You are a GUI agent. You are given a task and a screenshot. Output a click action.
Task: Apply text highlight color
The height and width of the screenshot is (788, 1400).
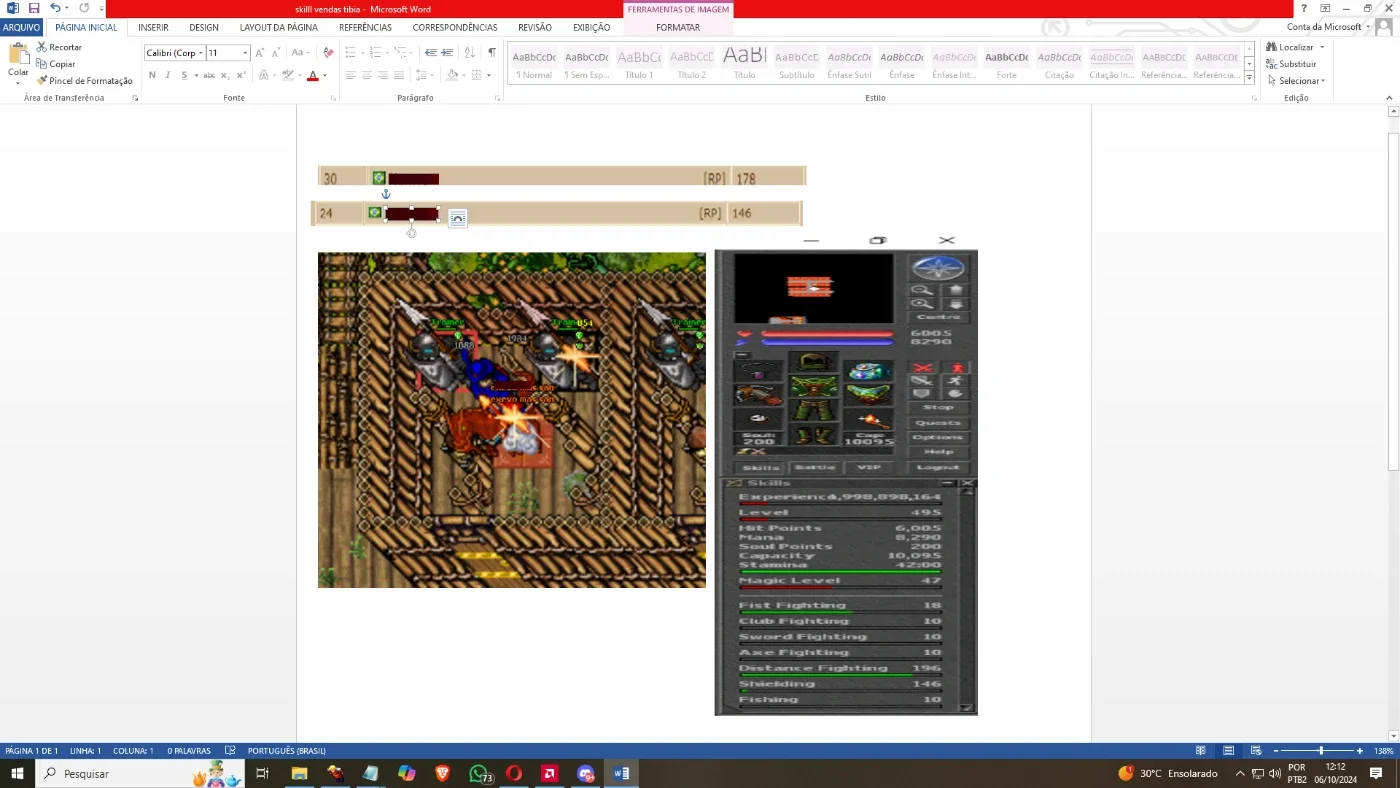[x=287, y=75]
